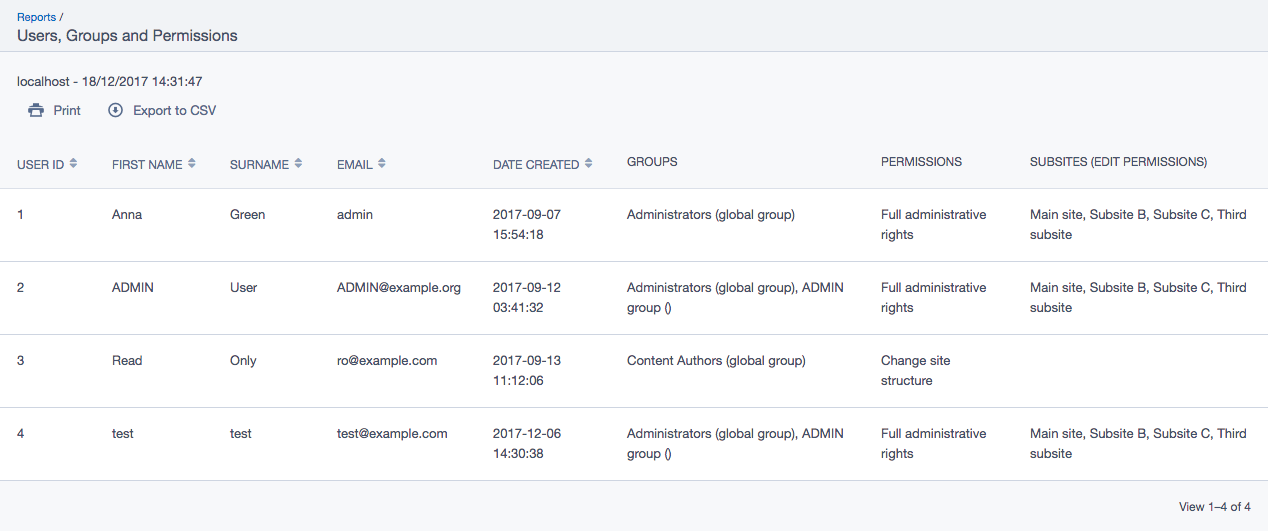The image size is (1268, 531).
Task: Click Subsites (Edit Permissions) header
Action: [x=1118, y=162]
